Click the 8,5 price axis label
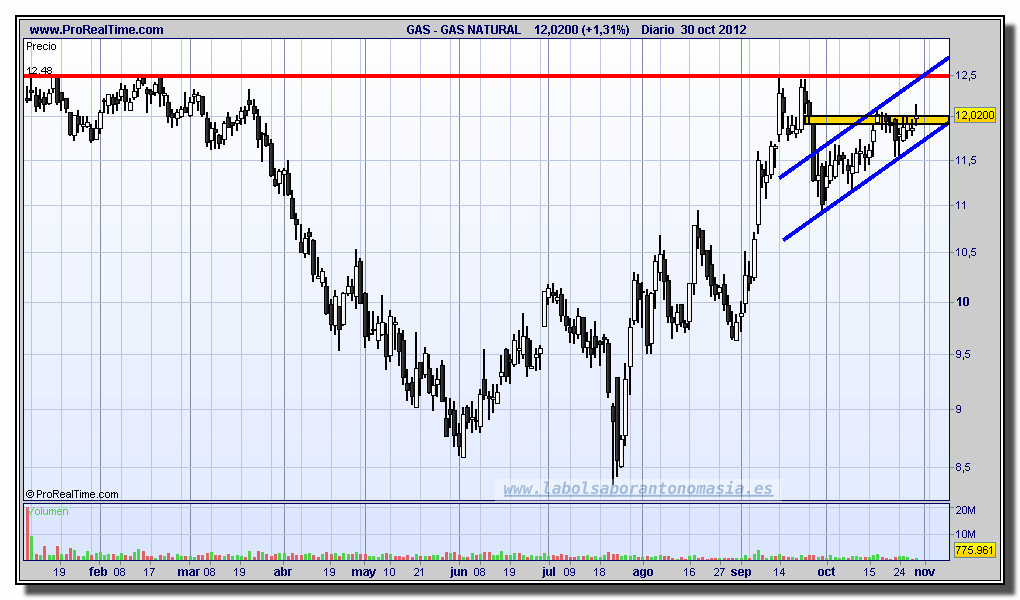The image size is (1020, 600). (x=963, y=467)
